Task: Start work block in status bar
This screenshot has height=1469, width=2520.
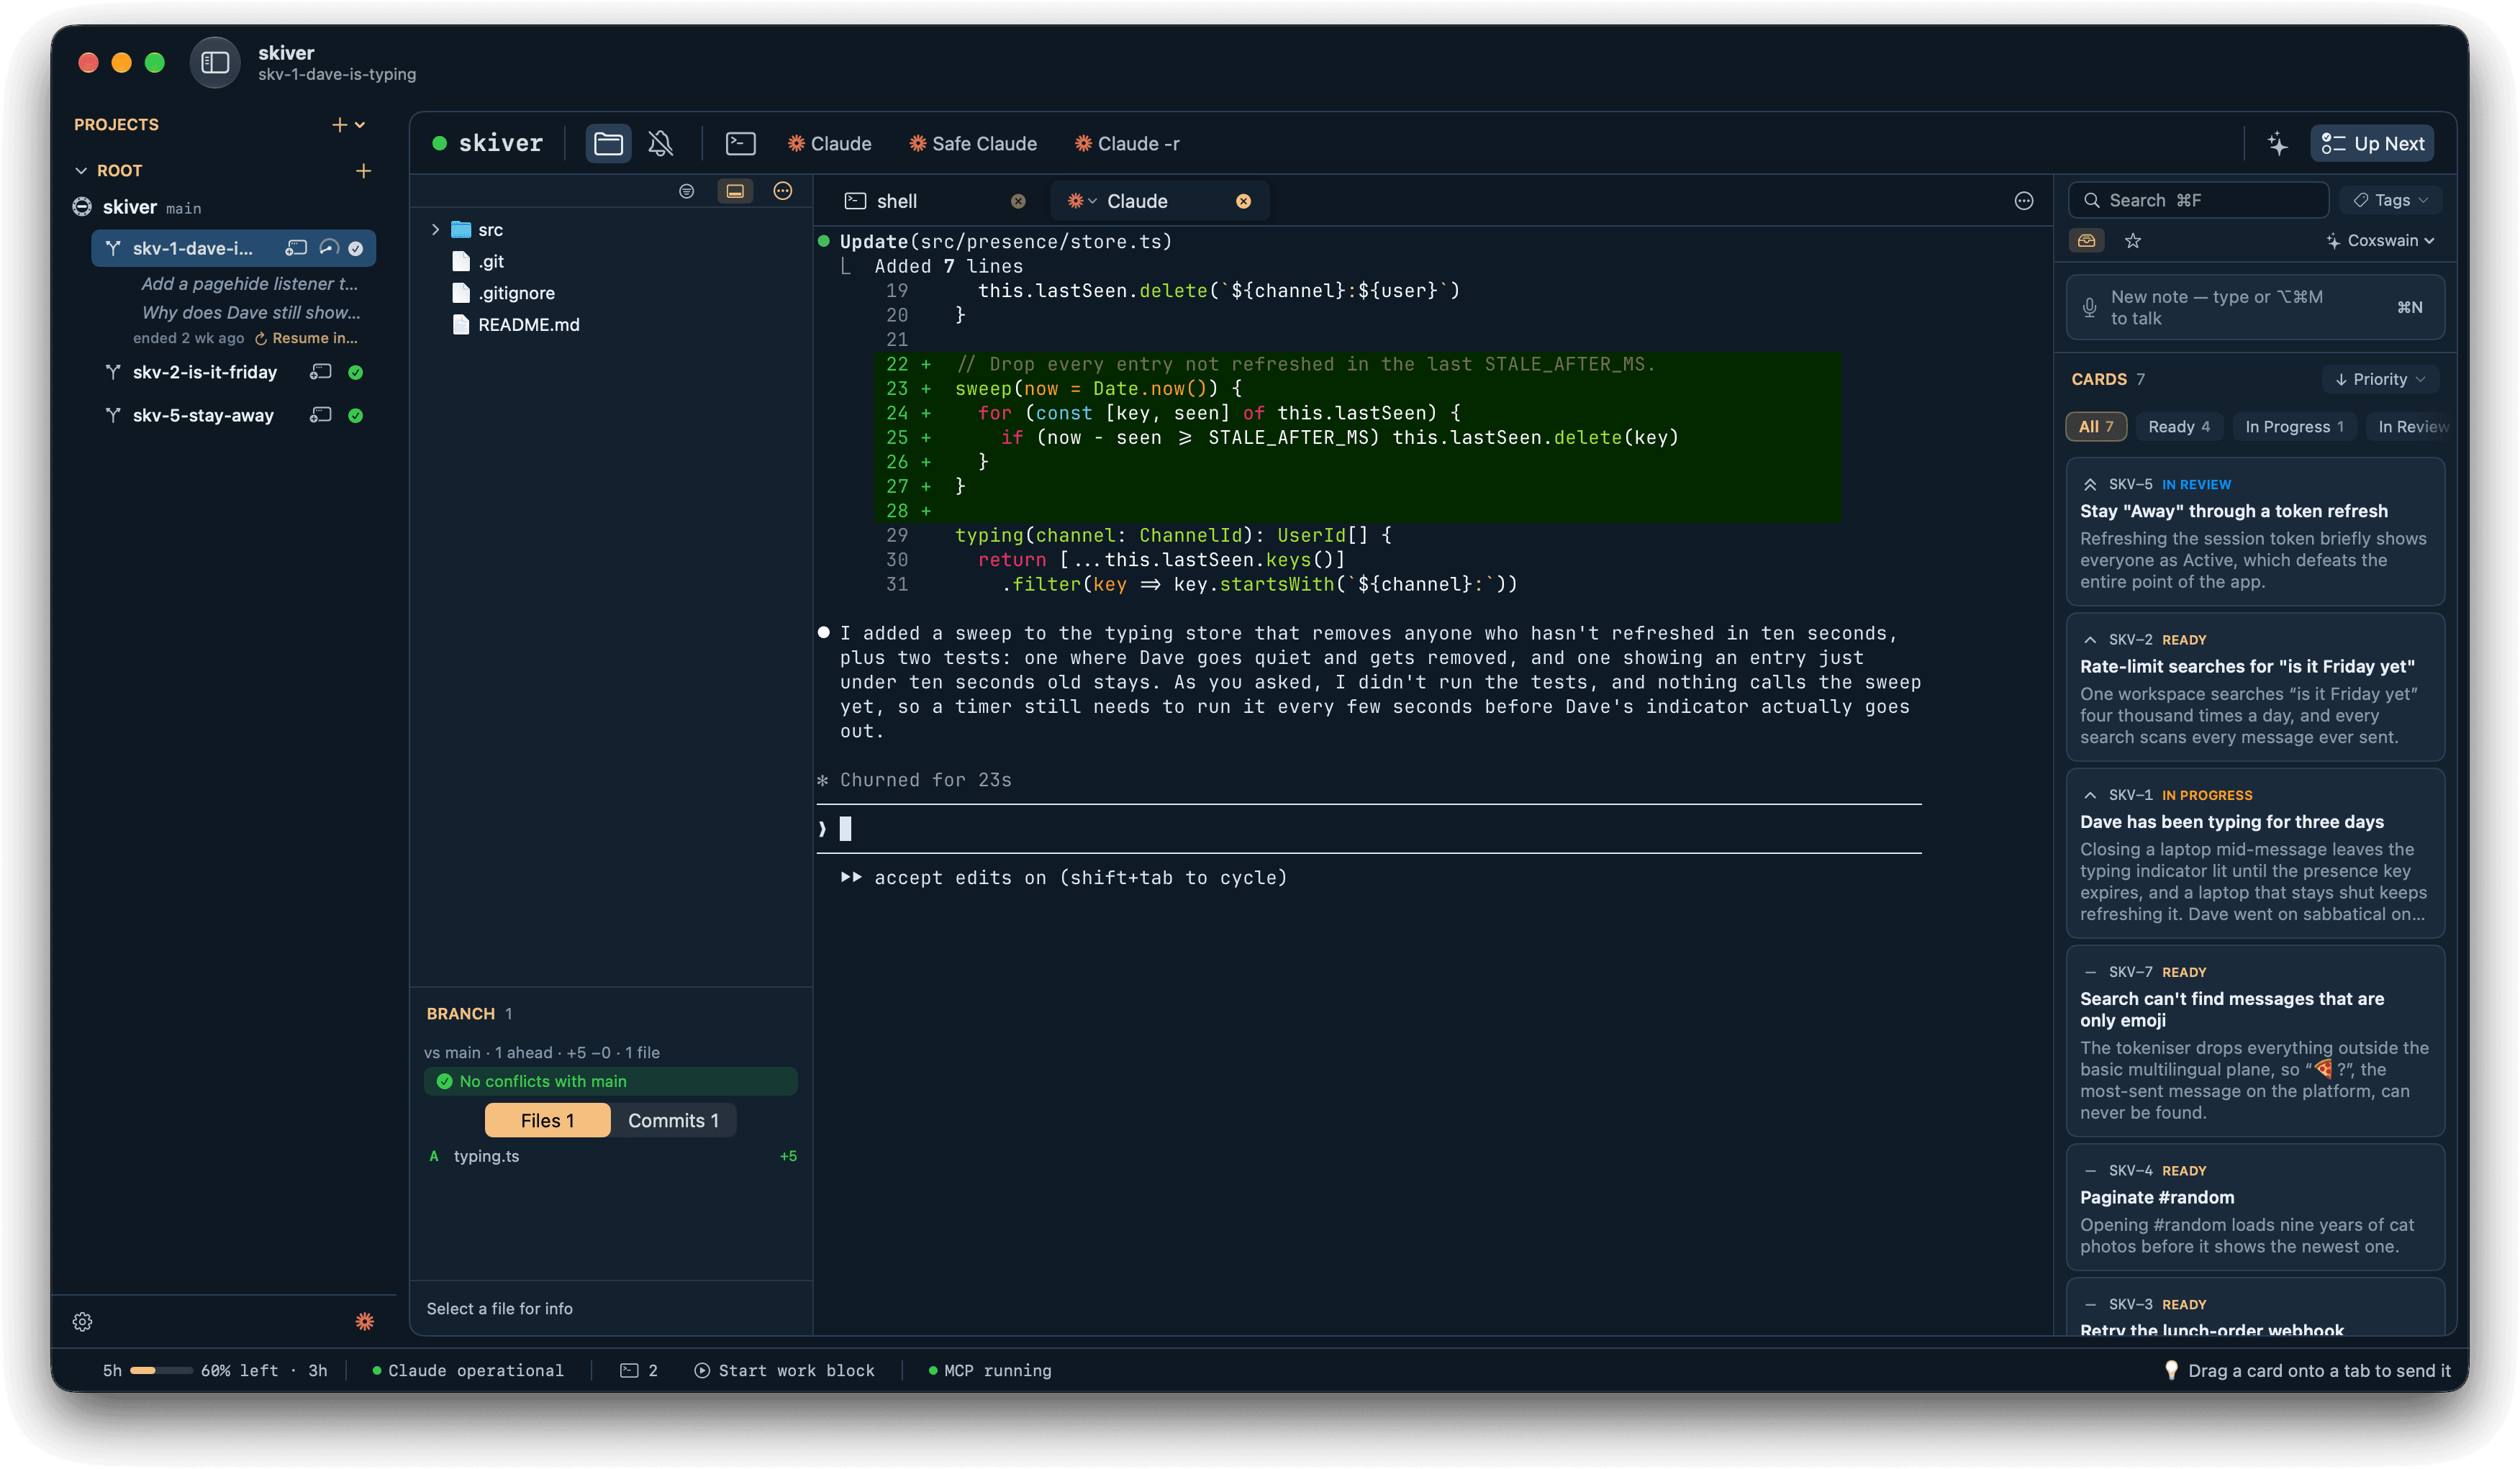Action: [x=784, y=1370]
